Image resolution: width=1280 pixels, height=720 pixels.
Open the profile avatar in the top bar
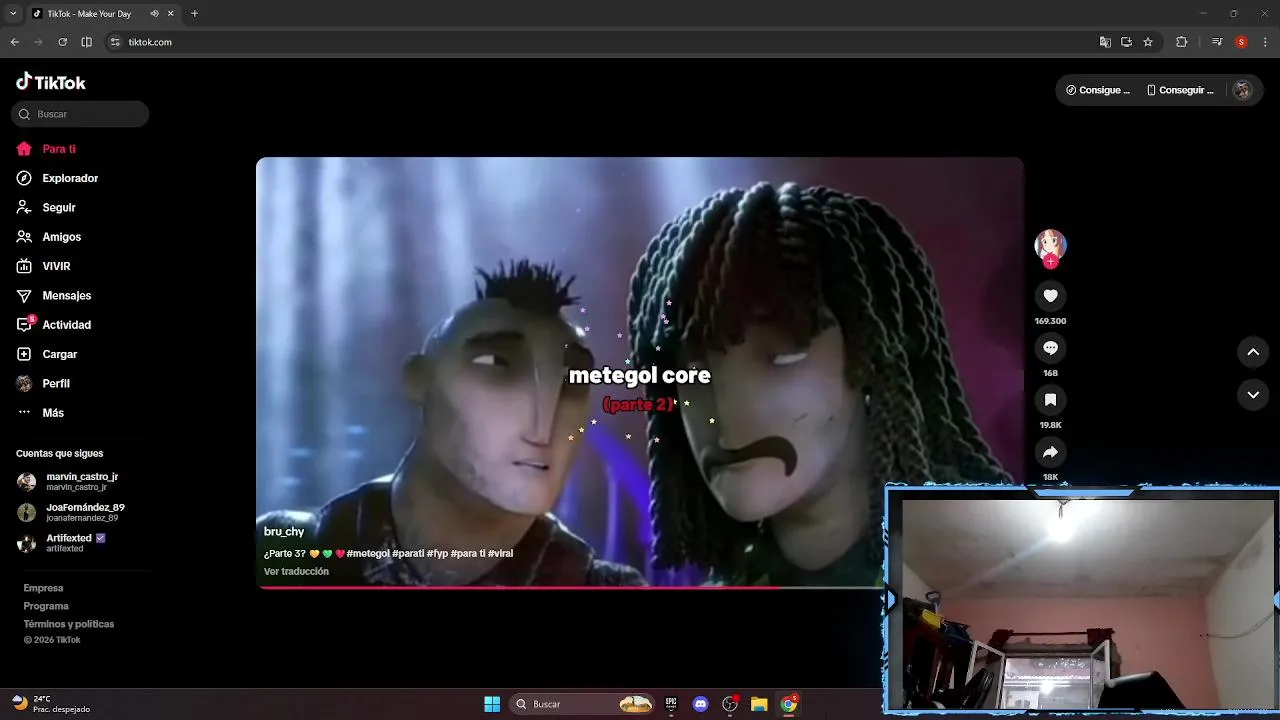[1242, 90]
